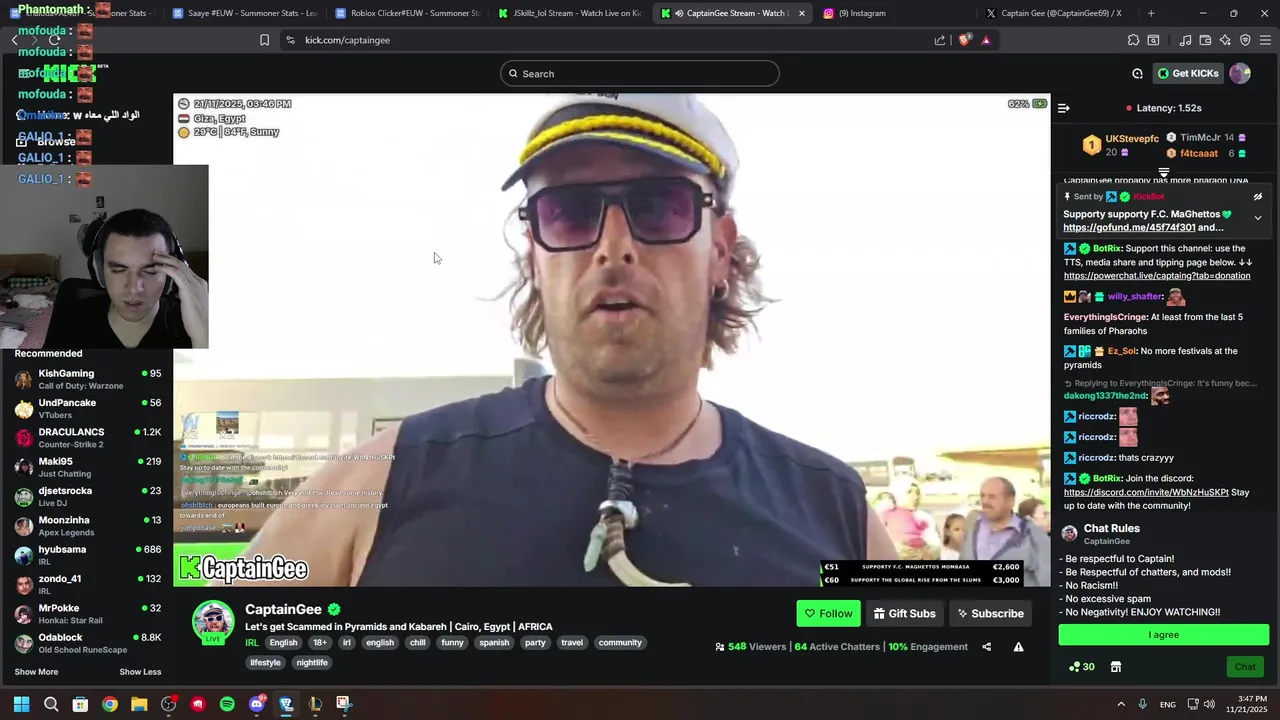Close the CaptainGee Stream browser tab
This screenshot has height=720, width=1280.
point(801,13)
